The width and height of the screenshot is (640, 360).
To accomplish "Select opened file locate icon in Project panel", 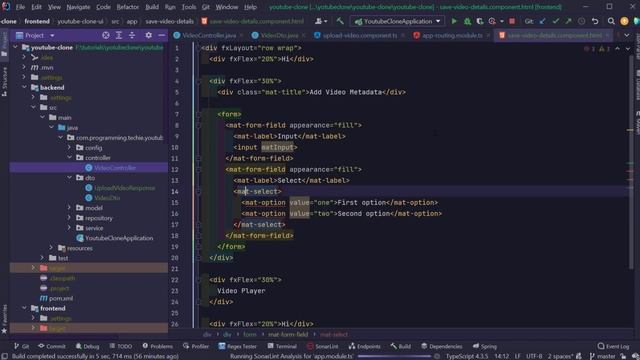I will [x=106, y=36].
